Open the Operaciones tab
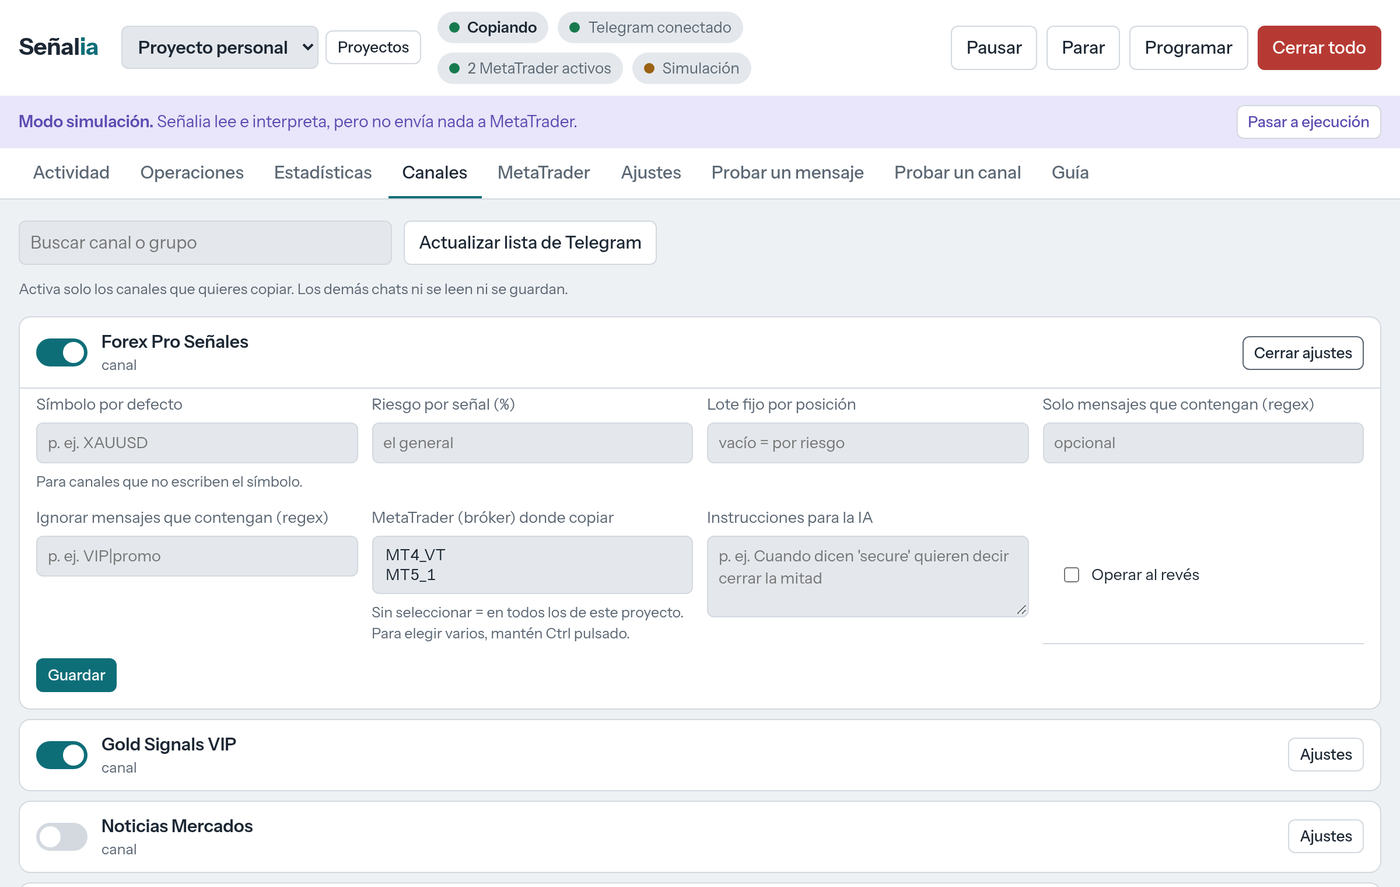The width and height of the screenshot is (1400, 887). [192, 172]
